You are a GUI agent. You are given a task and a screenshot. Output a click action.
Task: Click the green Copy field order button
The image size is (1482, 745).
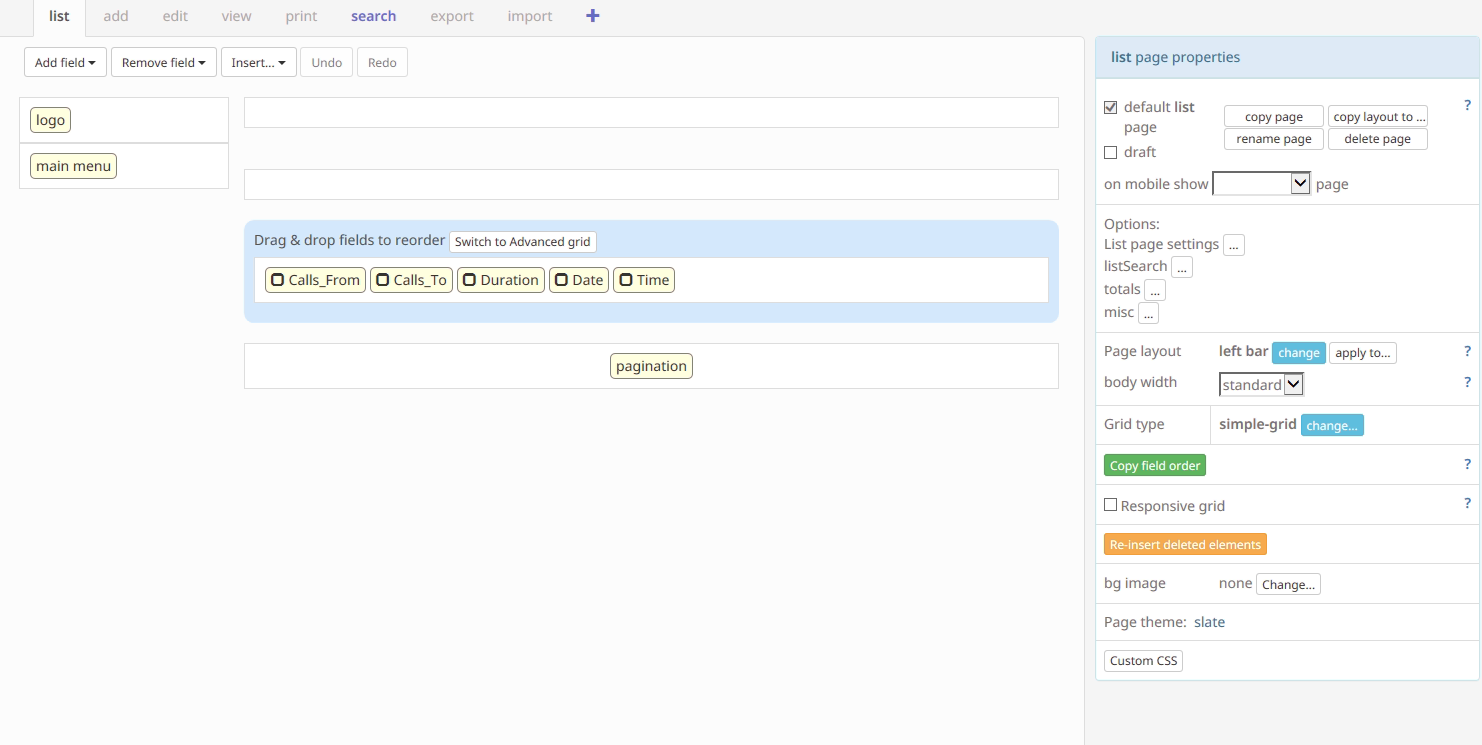coord(1155,465)
